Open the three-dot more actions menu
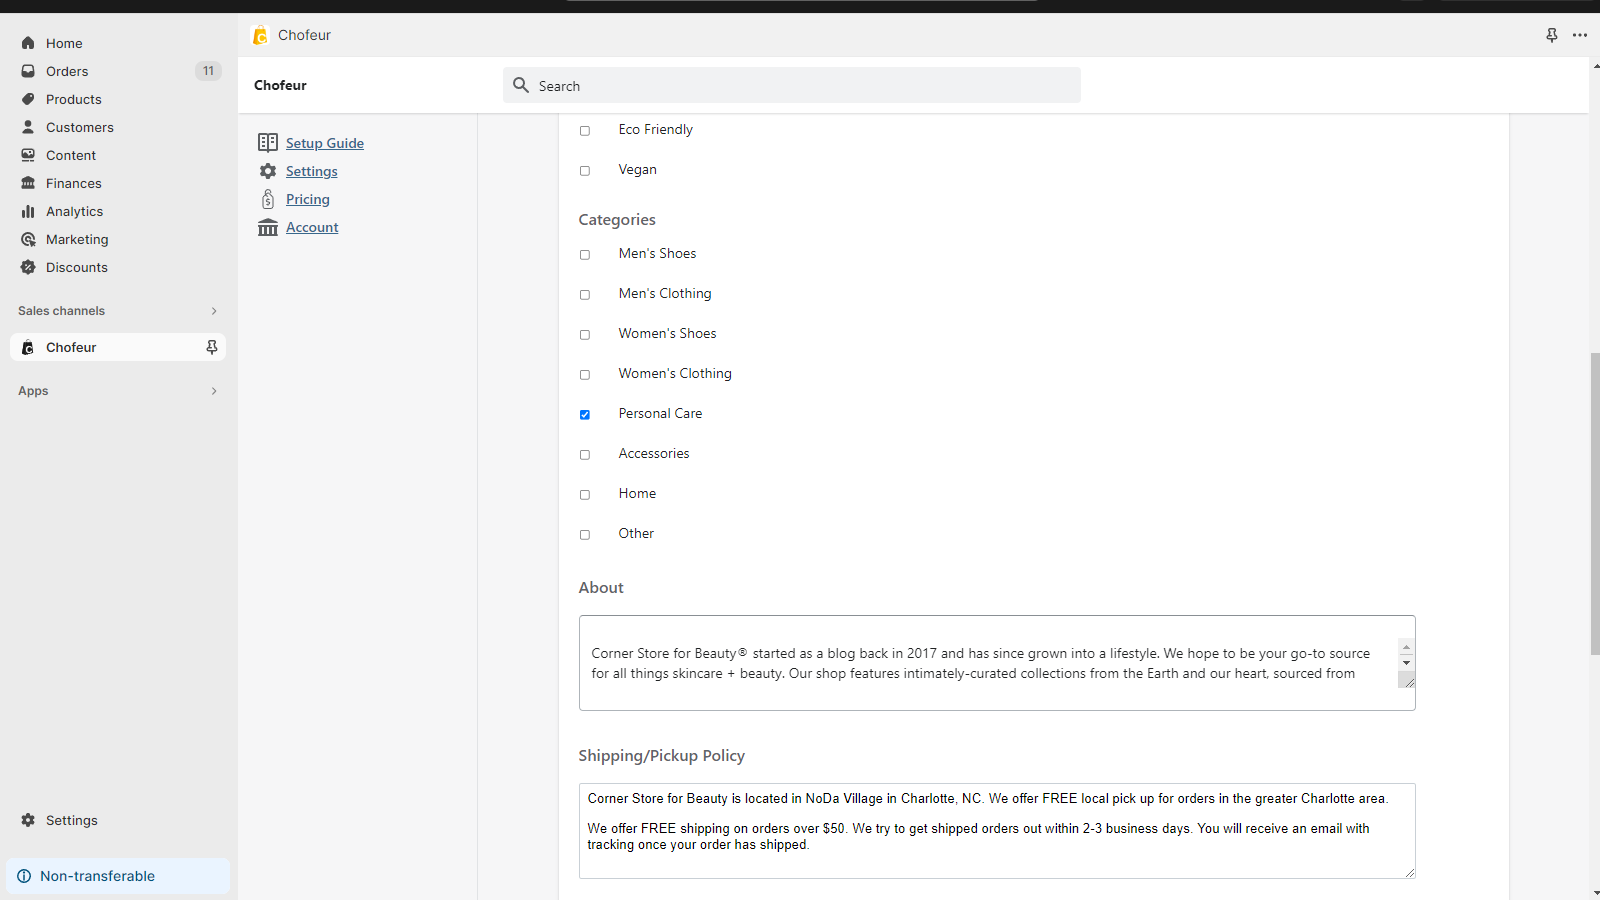Viewport: 1600px width, 900px height. tap(1580, 35)
